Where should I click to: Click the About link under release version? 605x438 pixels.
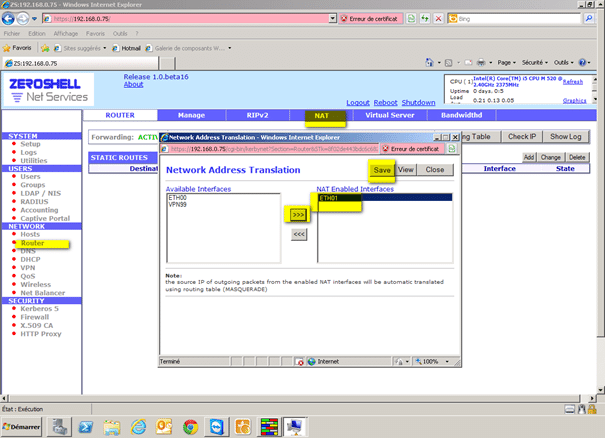point(133,85)
